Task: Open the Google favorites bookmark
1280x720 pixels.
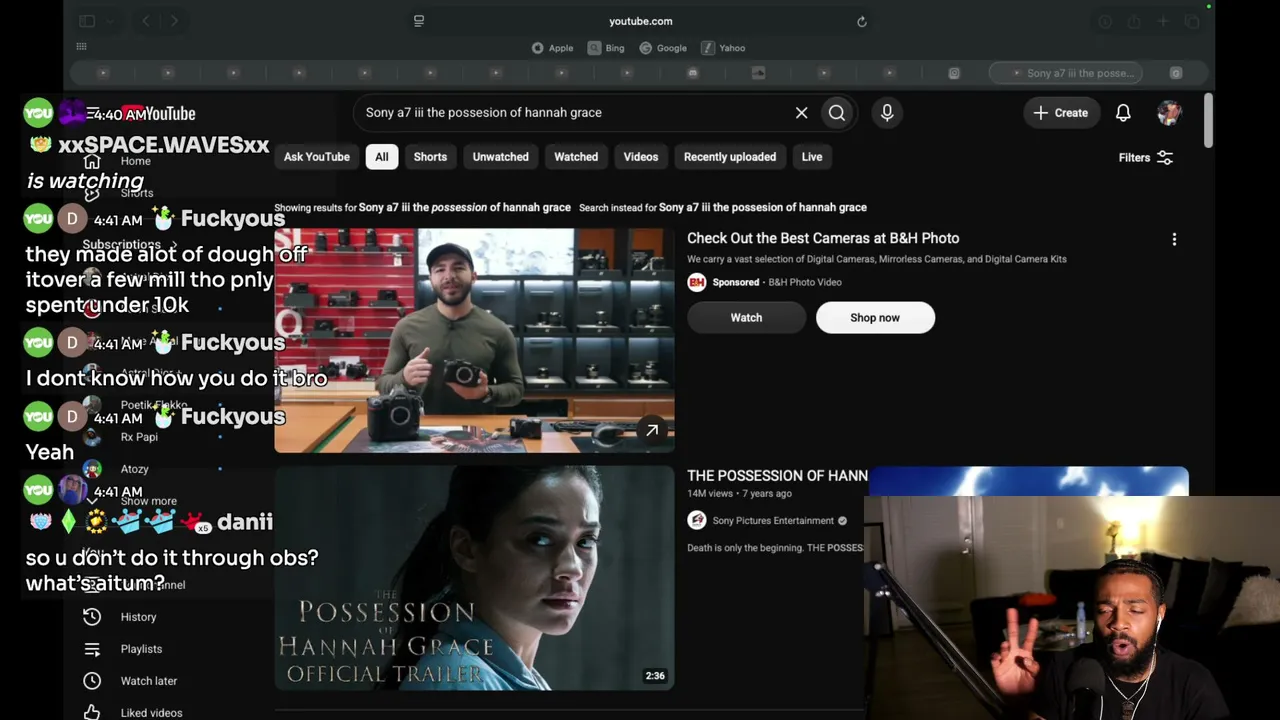Action: (663, 48)
